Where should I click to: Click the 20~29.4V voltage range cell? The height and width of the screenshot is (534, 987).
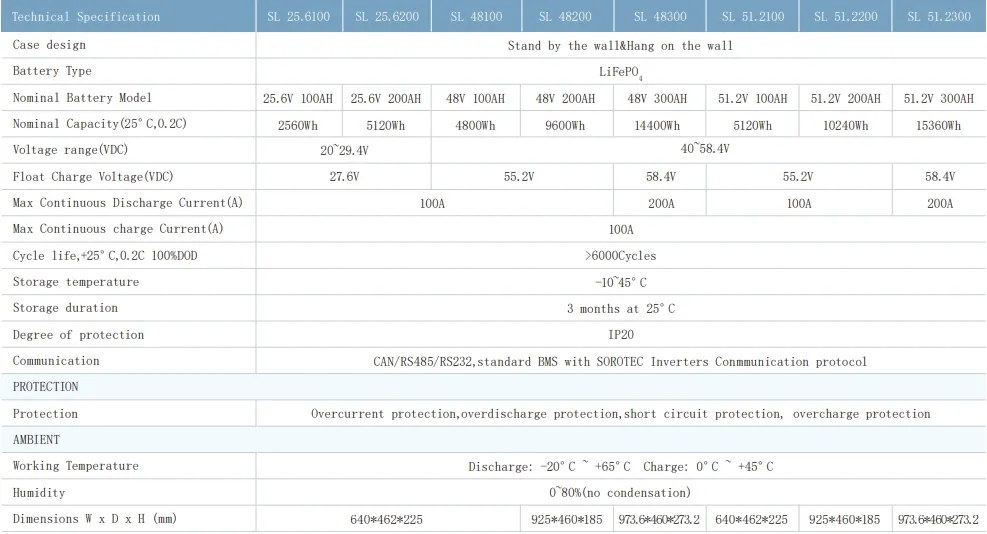click(343, 150)
